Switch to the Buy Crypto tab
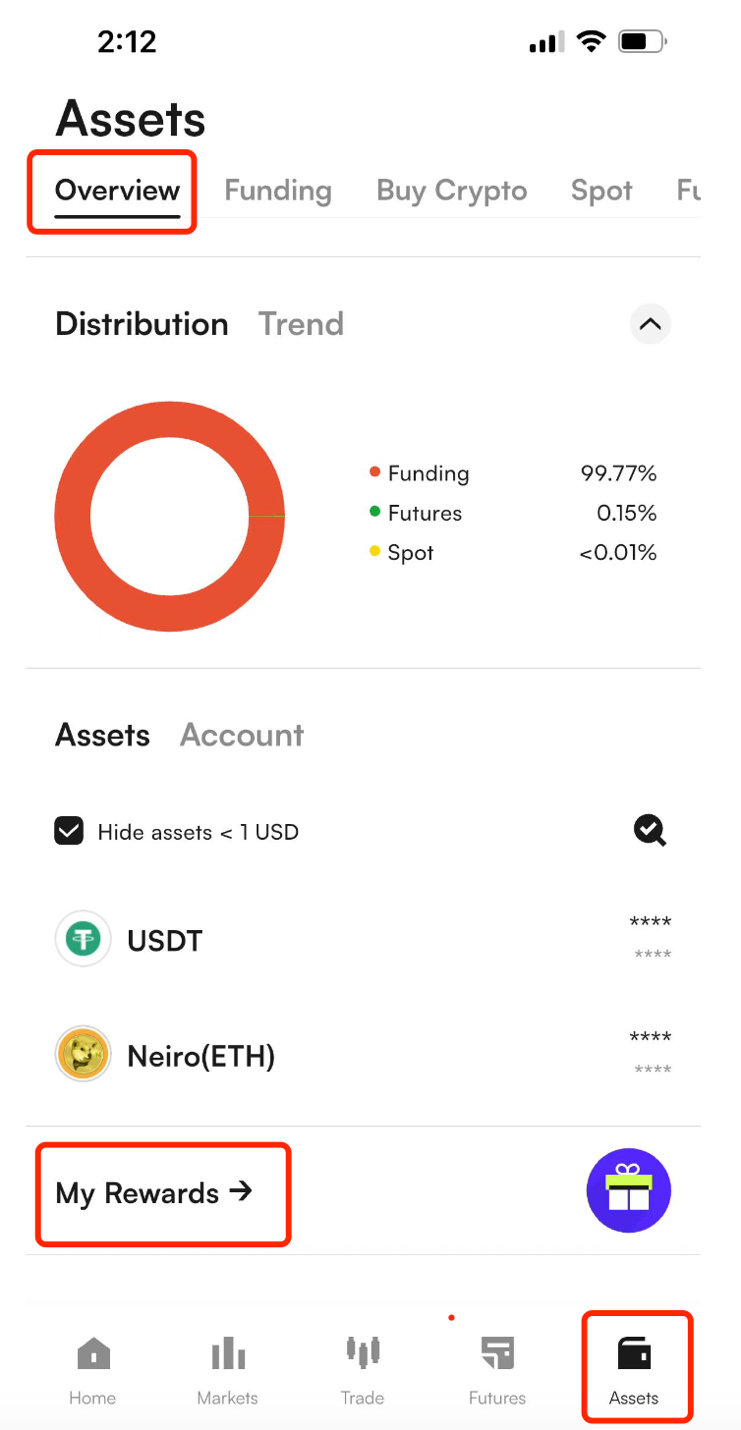The image size is (741, 1430). coord(452,190)
